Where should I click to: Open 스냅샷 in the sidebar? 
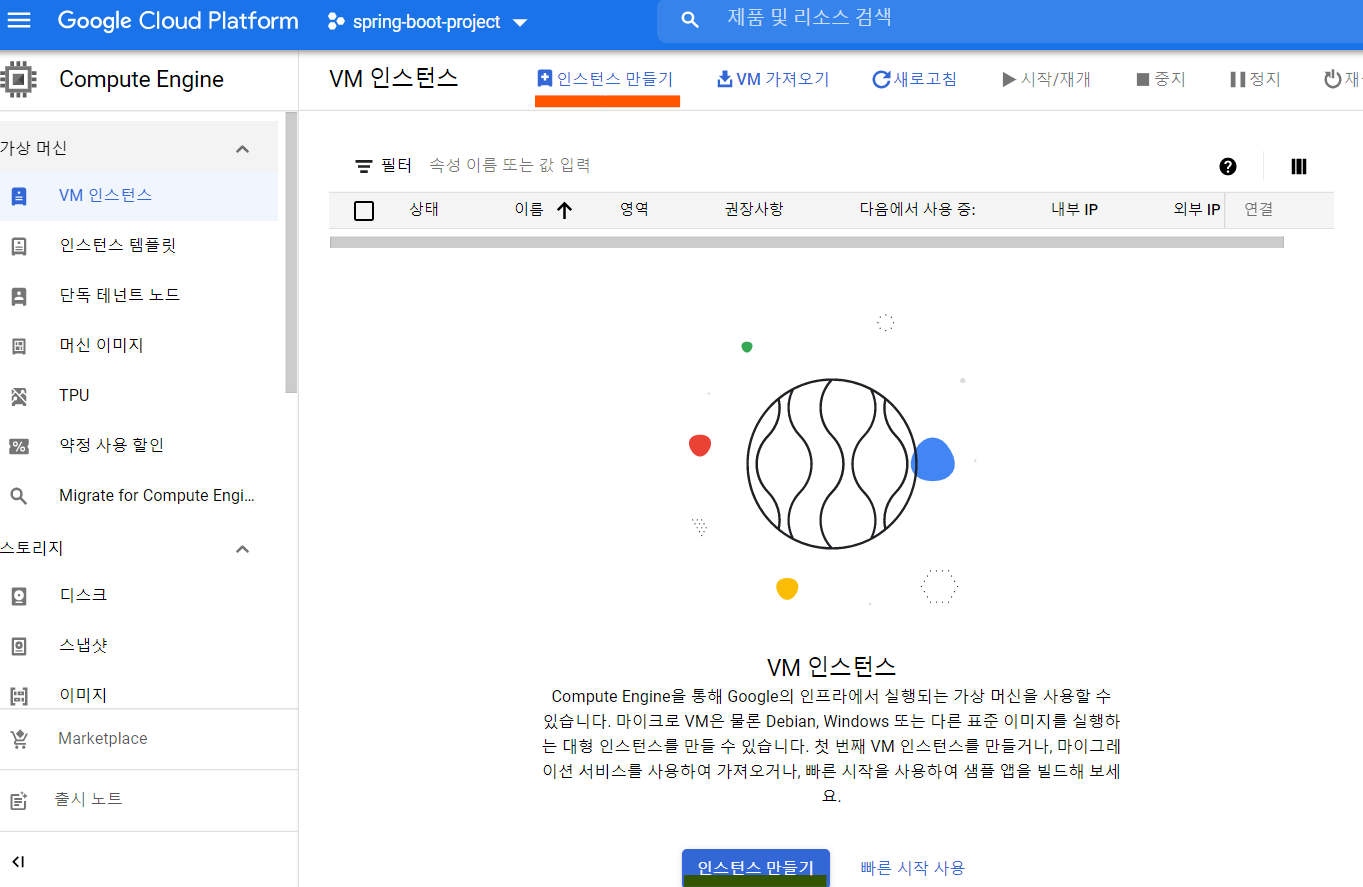click(139, 646)
